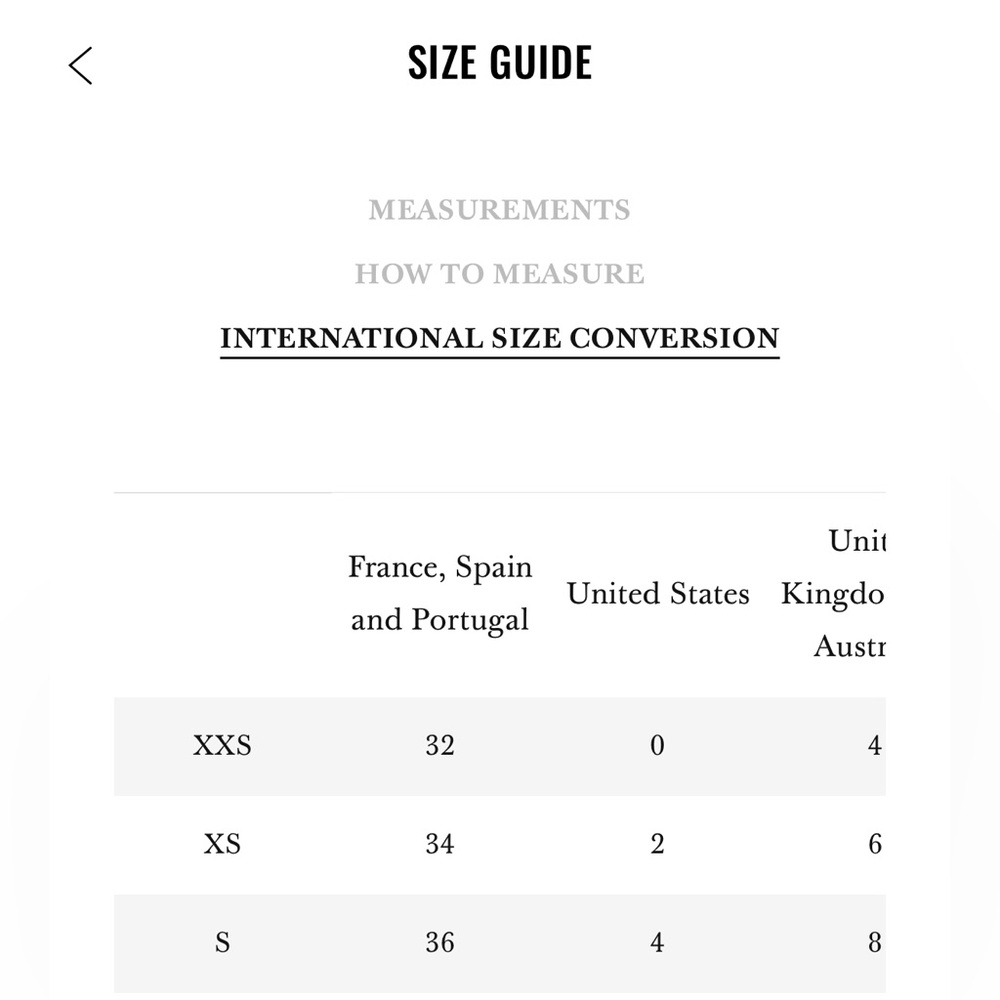1000x1000 pixels.
Task: Click UK size 6 in XS row
Action: 875,844
